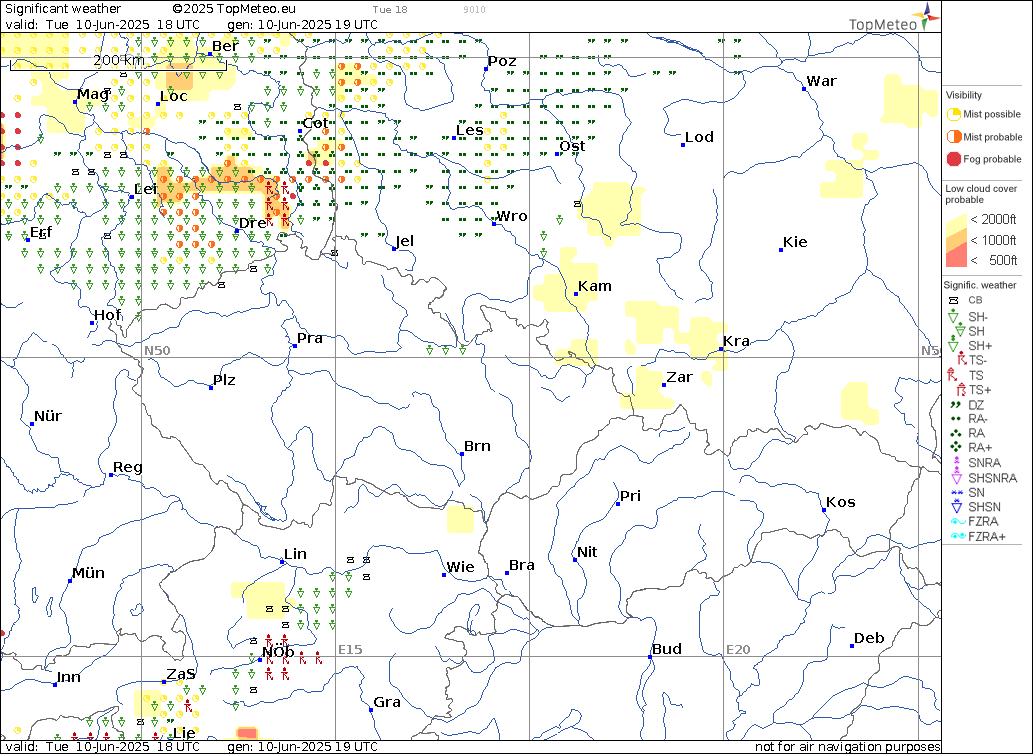The height and width of the screenshot is (754, 1033).
Task: Select the SNRA sleet legend symbol
Action: click(x=955, y=462)
